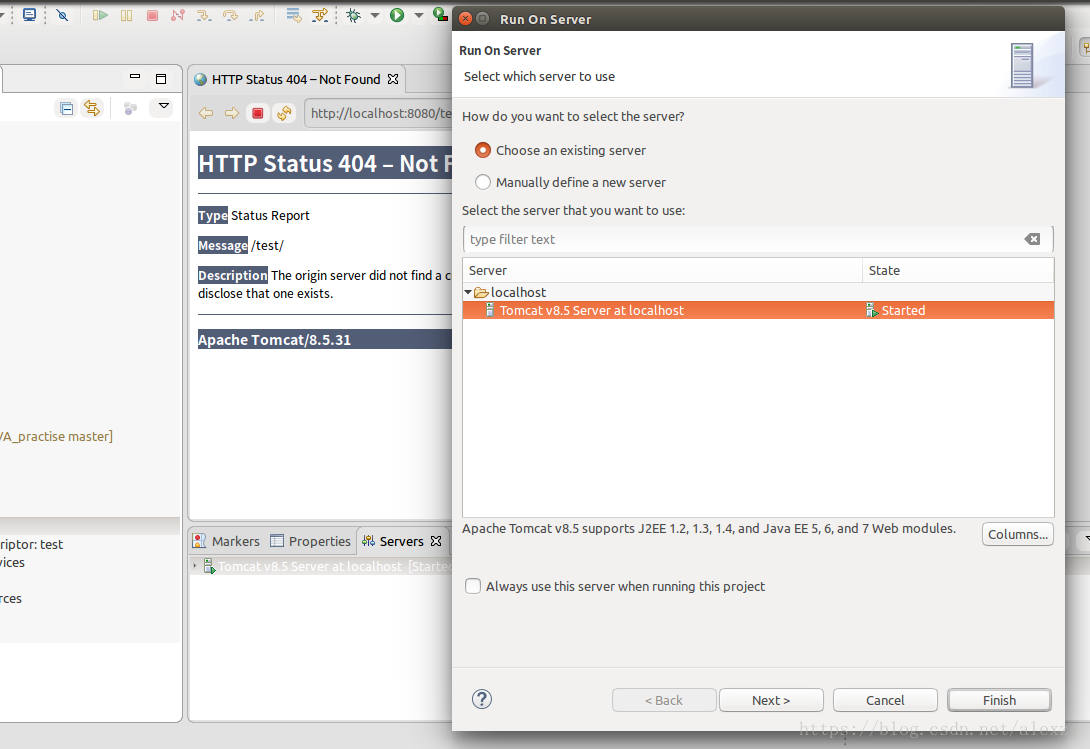Click Collapse All in explorer panel
1090x749 pixels.
click(67, 108)
